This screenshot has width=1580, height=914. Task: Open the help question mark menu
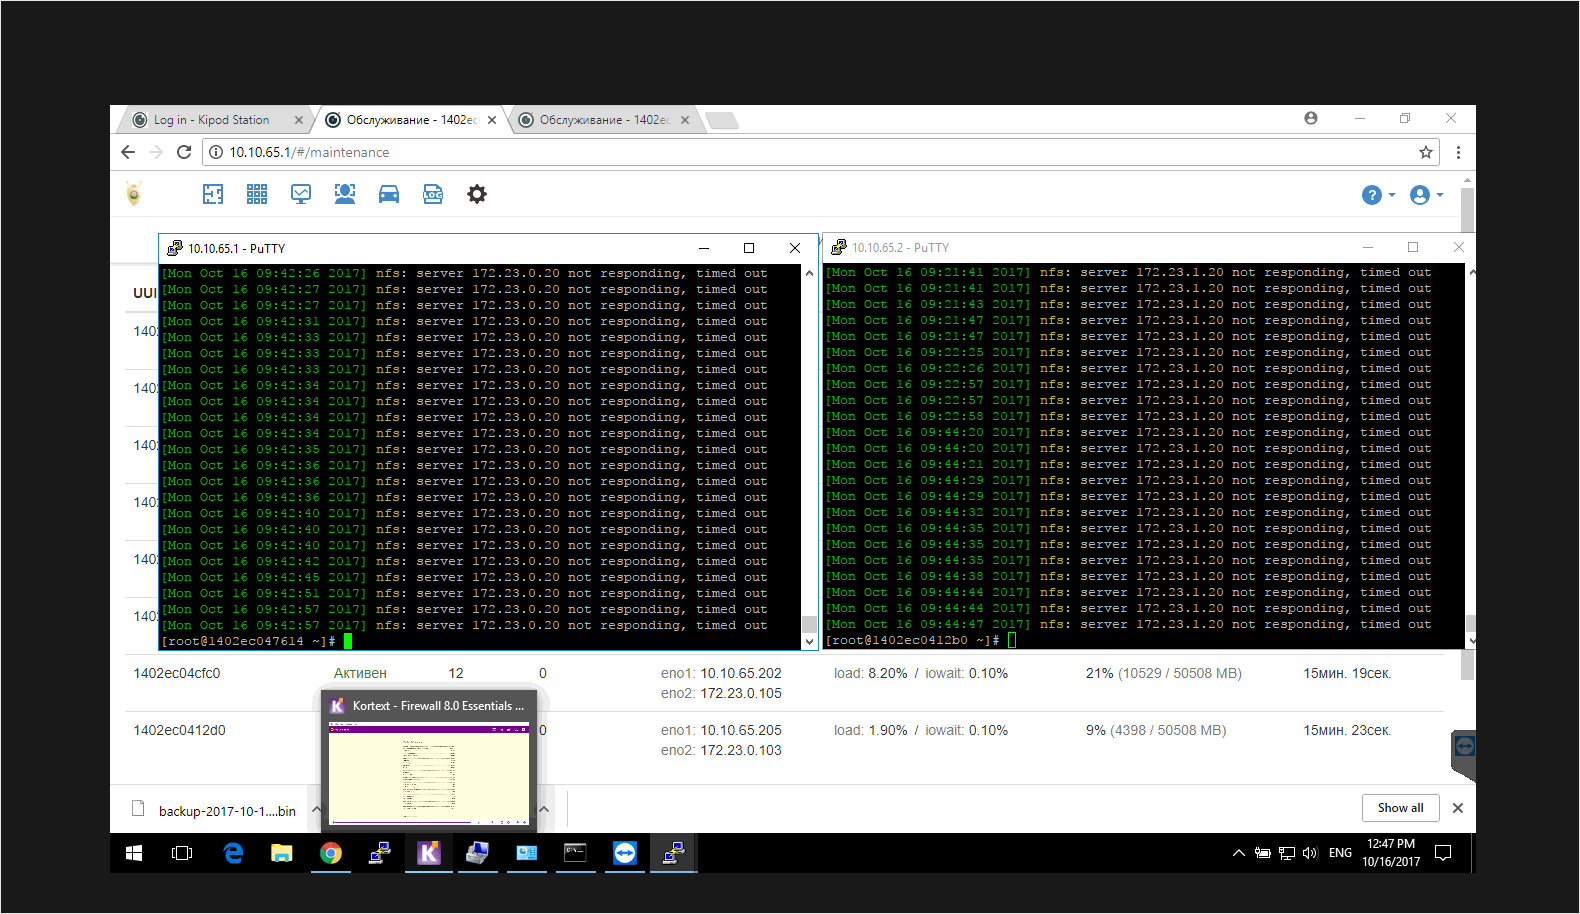click(x=1378, y=195)
